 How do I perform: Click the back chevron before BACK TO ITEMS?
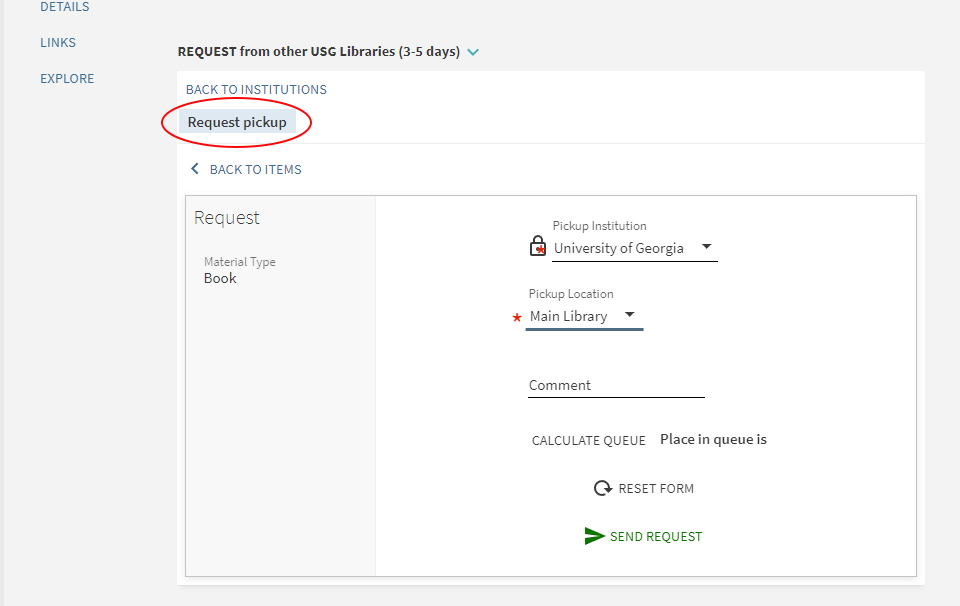click(195, 169)
